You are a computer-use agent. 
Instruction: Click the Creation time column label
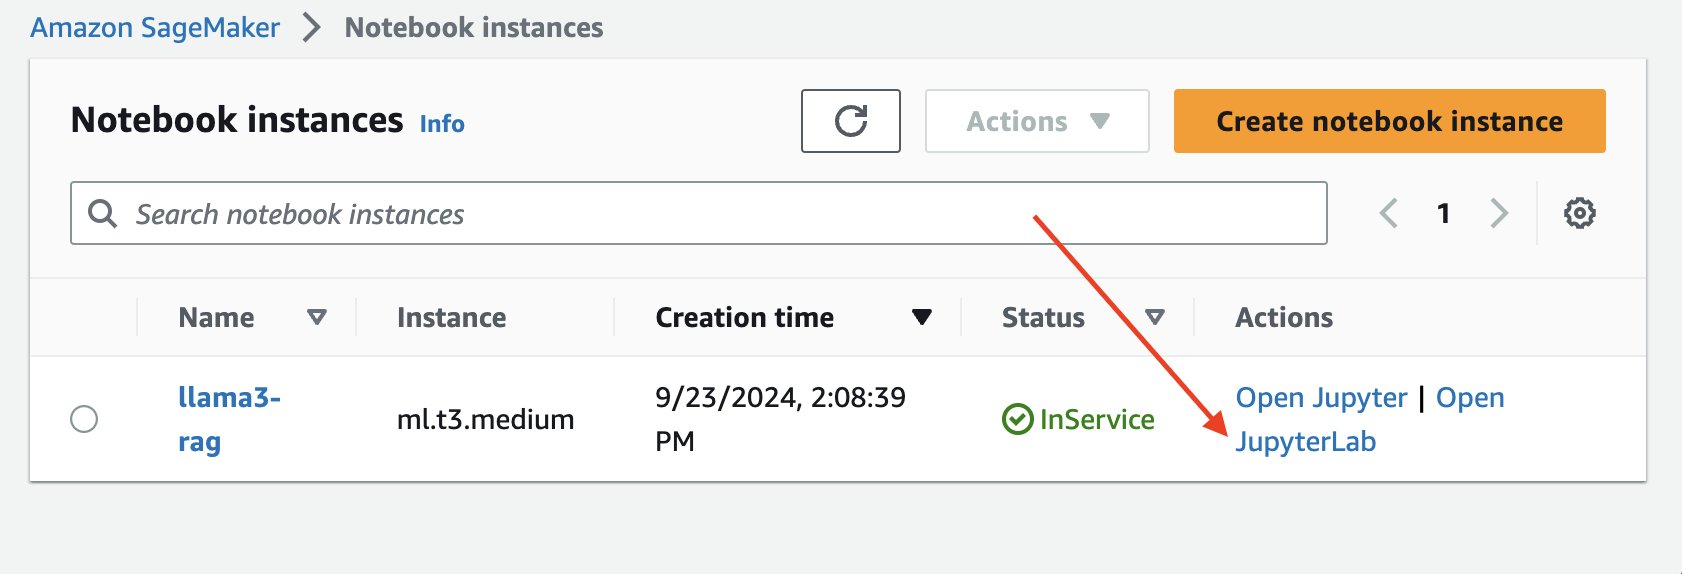coord(744,317)
